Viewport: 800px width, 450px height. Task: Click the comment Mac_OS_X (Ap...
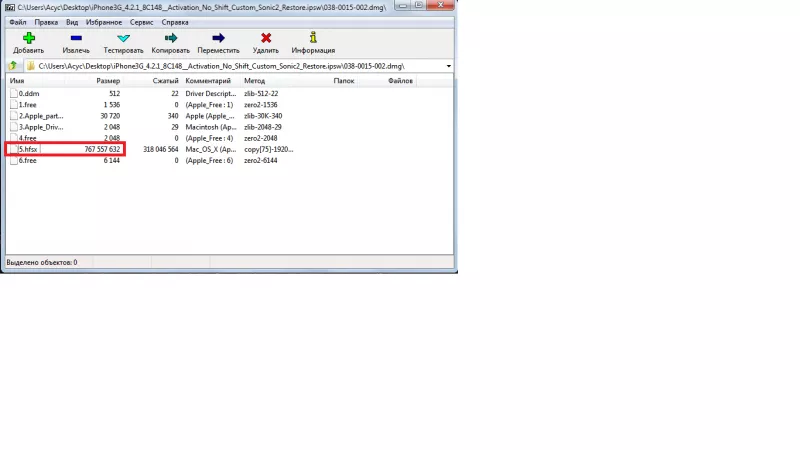click(211, 149)
